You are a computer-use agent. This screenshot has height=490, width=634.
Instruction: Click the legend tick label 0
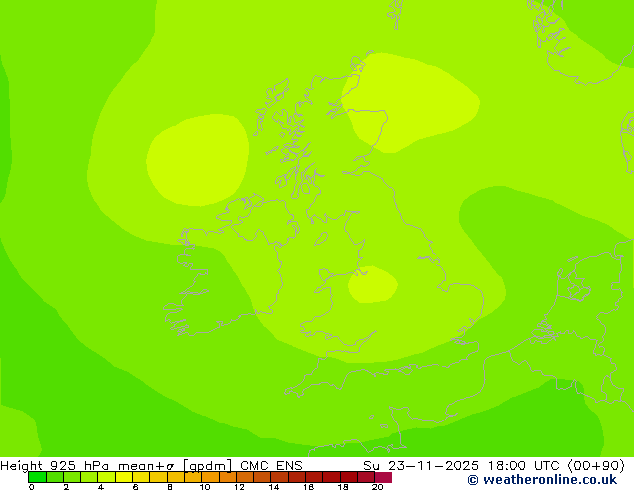32,487
